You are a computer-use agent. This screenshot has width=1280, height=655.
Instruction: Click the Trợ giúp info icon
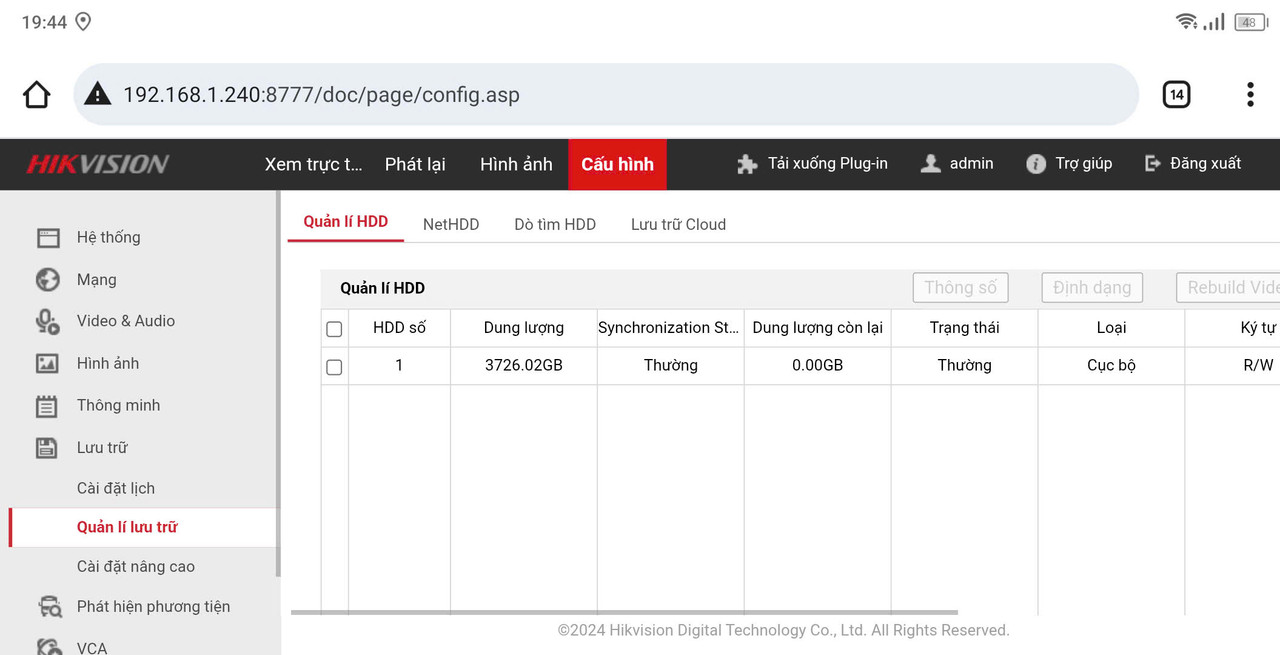[x=1036, y=164]
